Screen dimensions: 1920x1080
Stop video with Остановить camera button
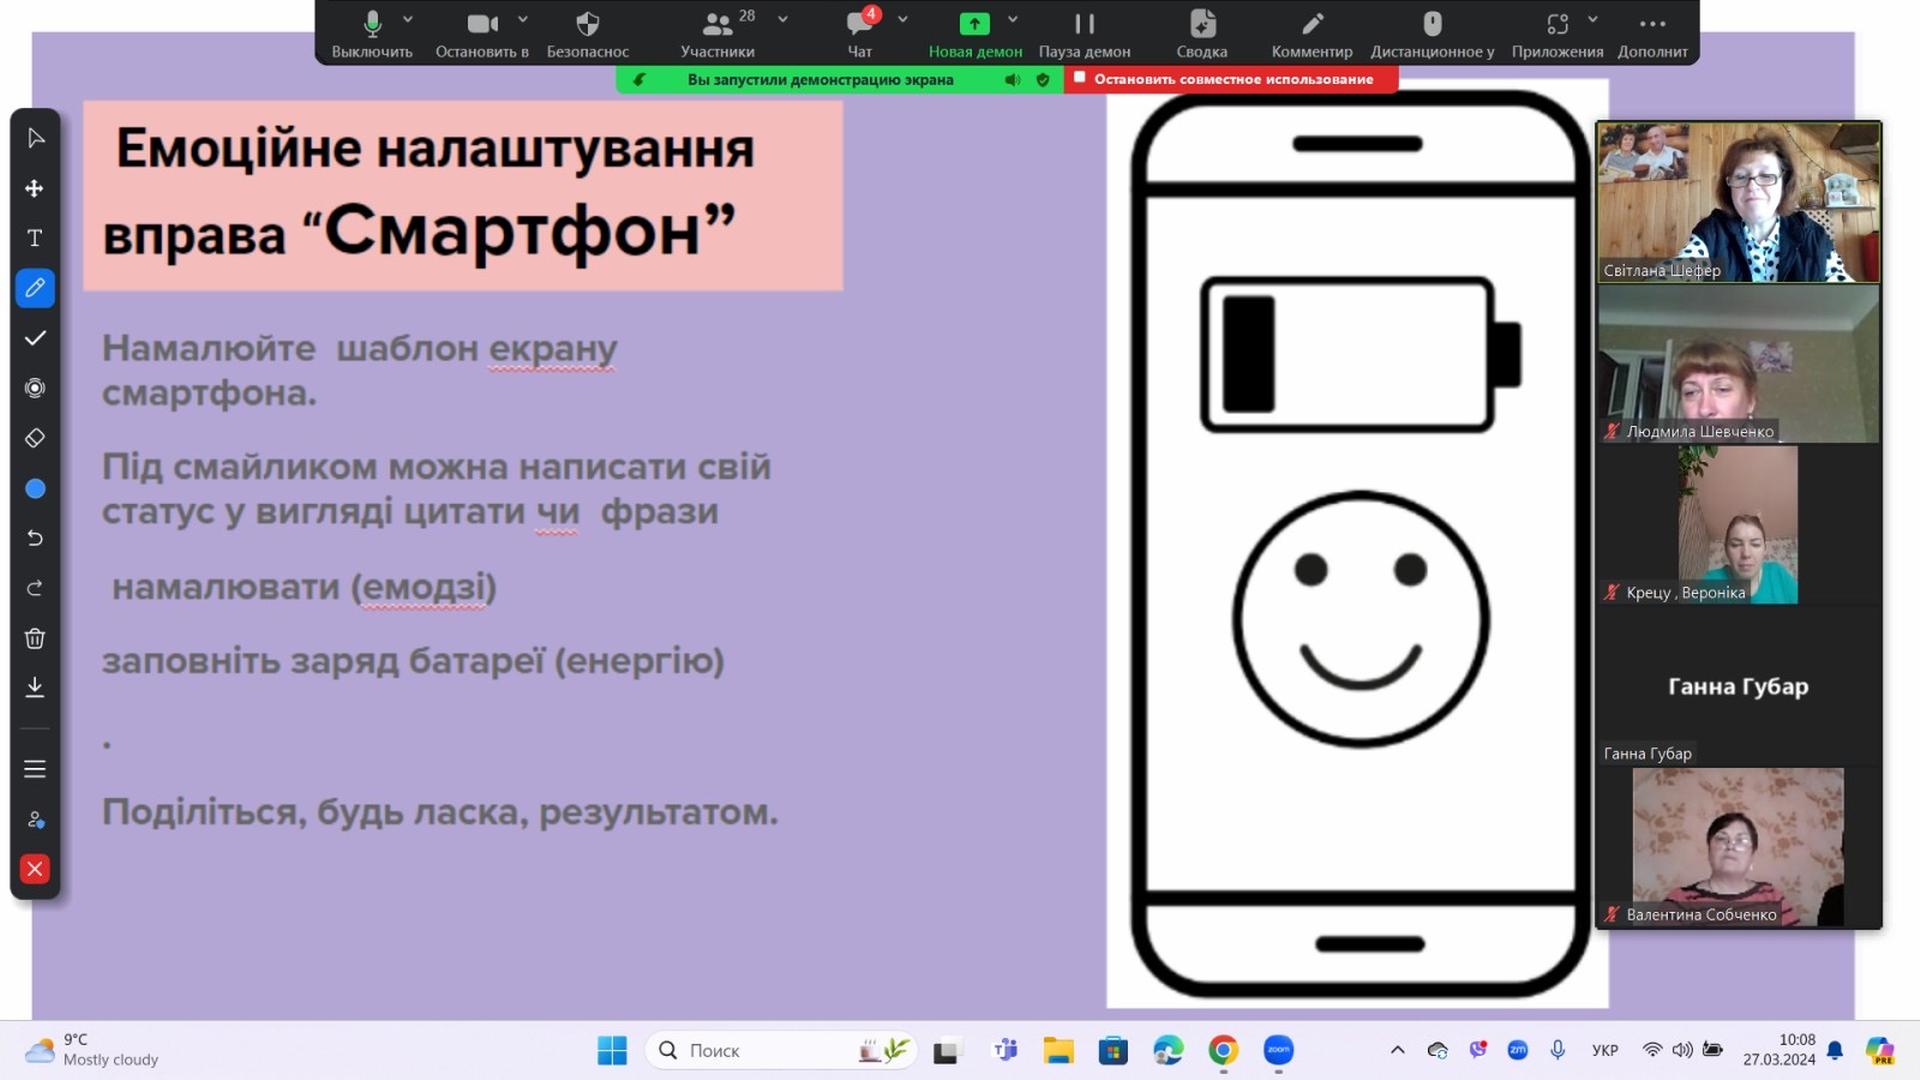[482, 32]
